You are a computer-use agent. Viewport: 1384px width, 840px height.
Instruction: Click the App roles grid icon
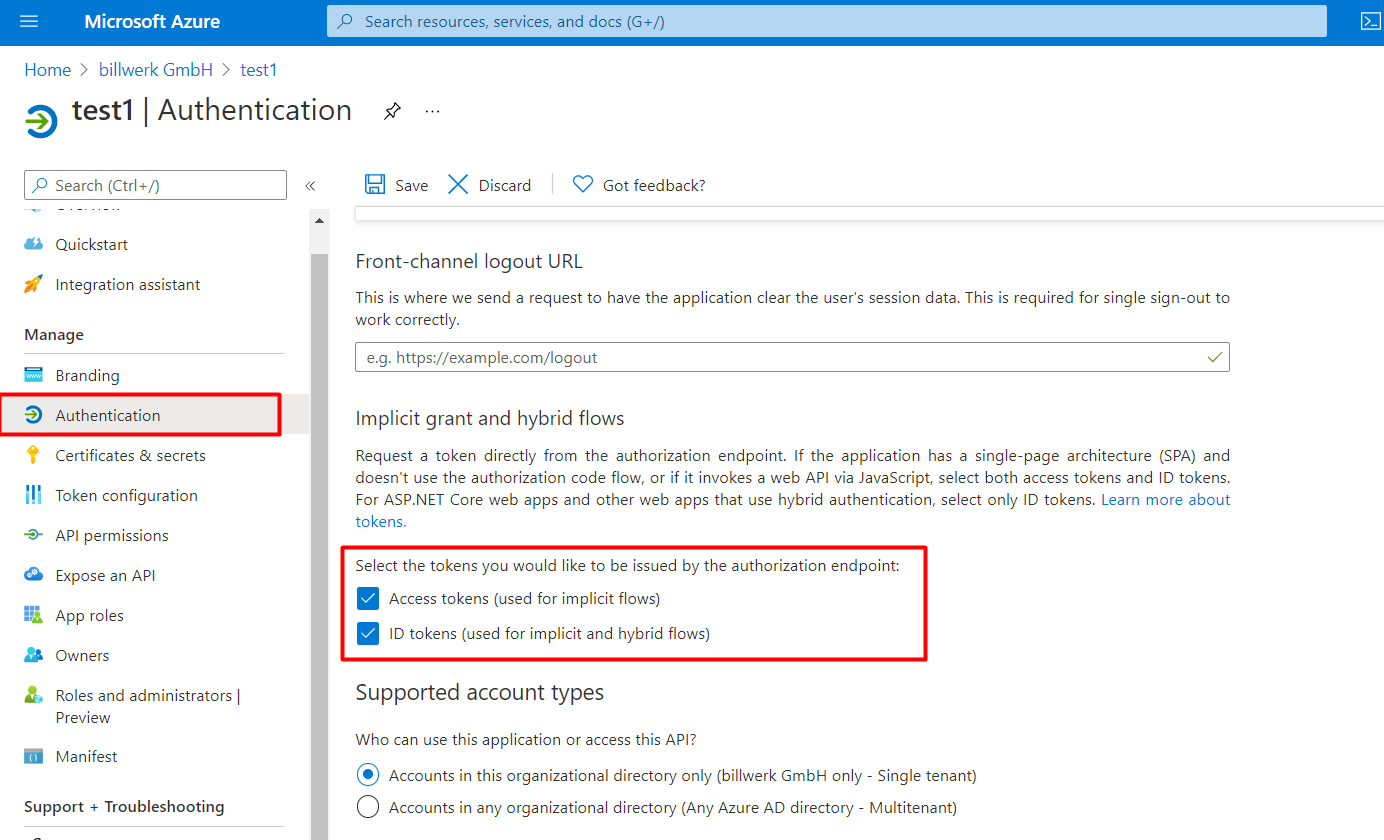coord(34,615)
